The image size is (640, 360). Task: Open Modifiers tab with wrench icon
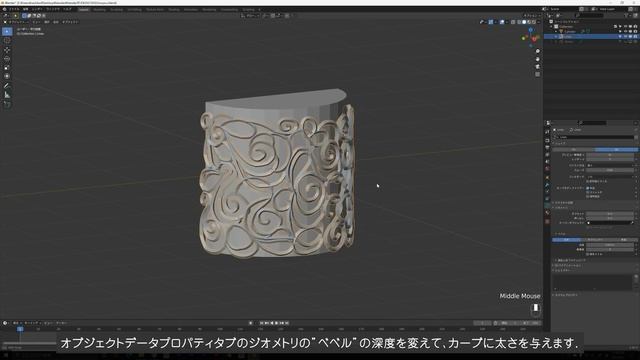[547, 185]
